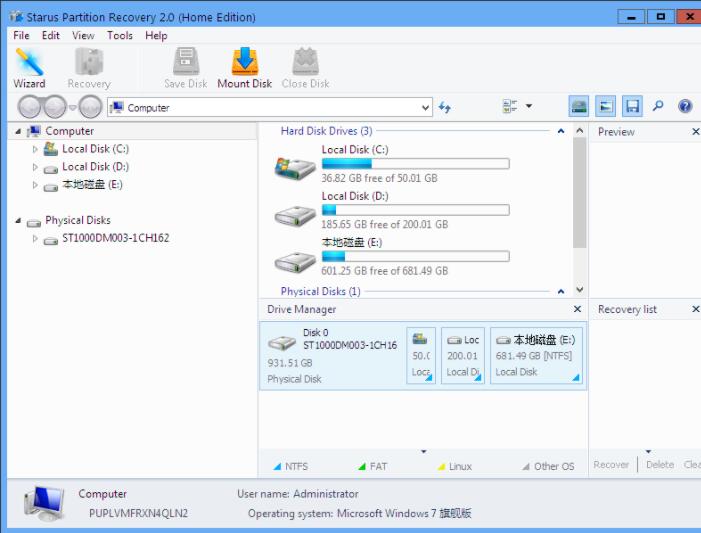Click the Save Disk toolbar icon
Viewport: 701px width, 533px height.
coord(186,68)
